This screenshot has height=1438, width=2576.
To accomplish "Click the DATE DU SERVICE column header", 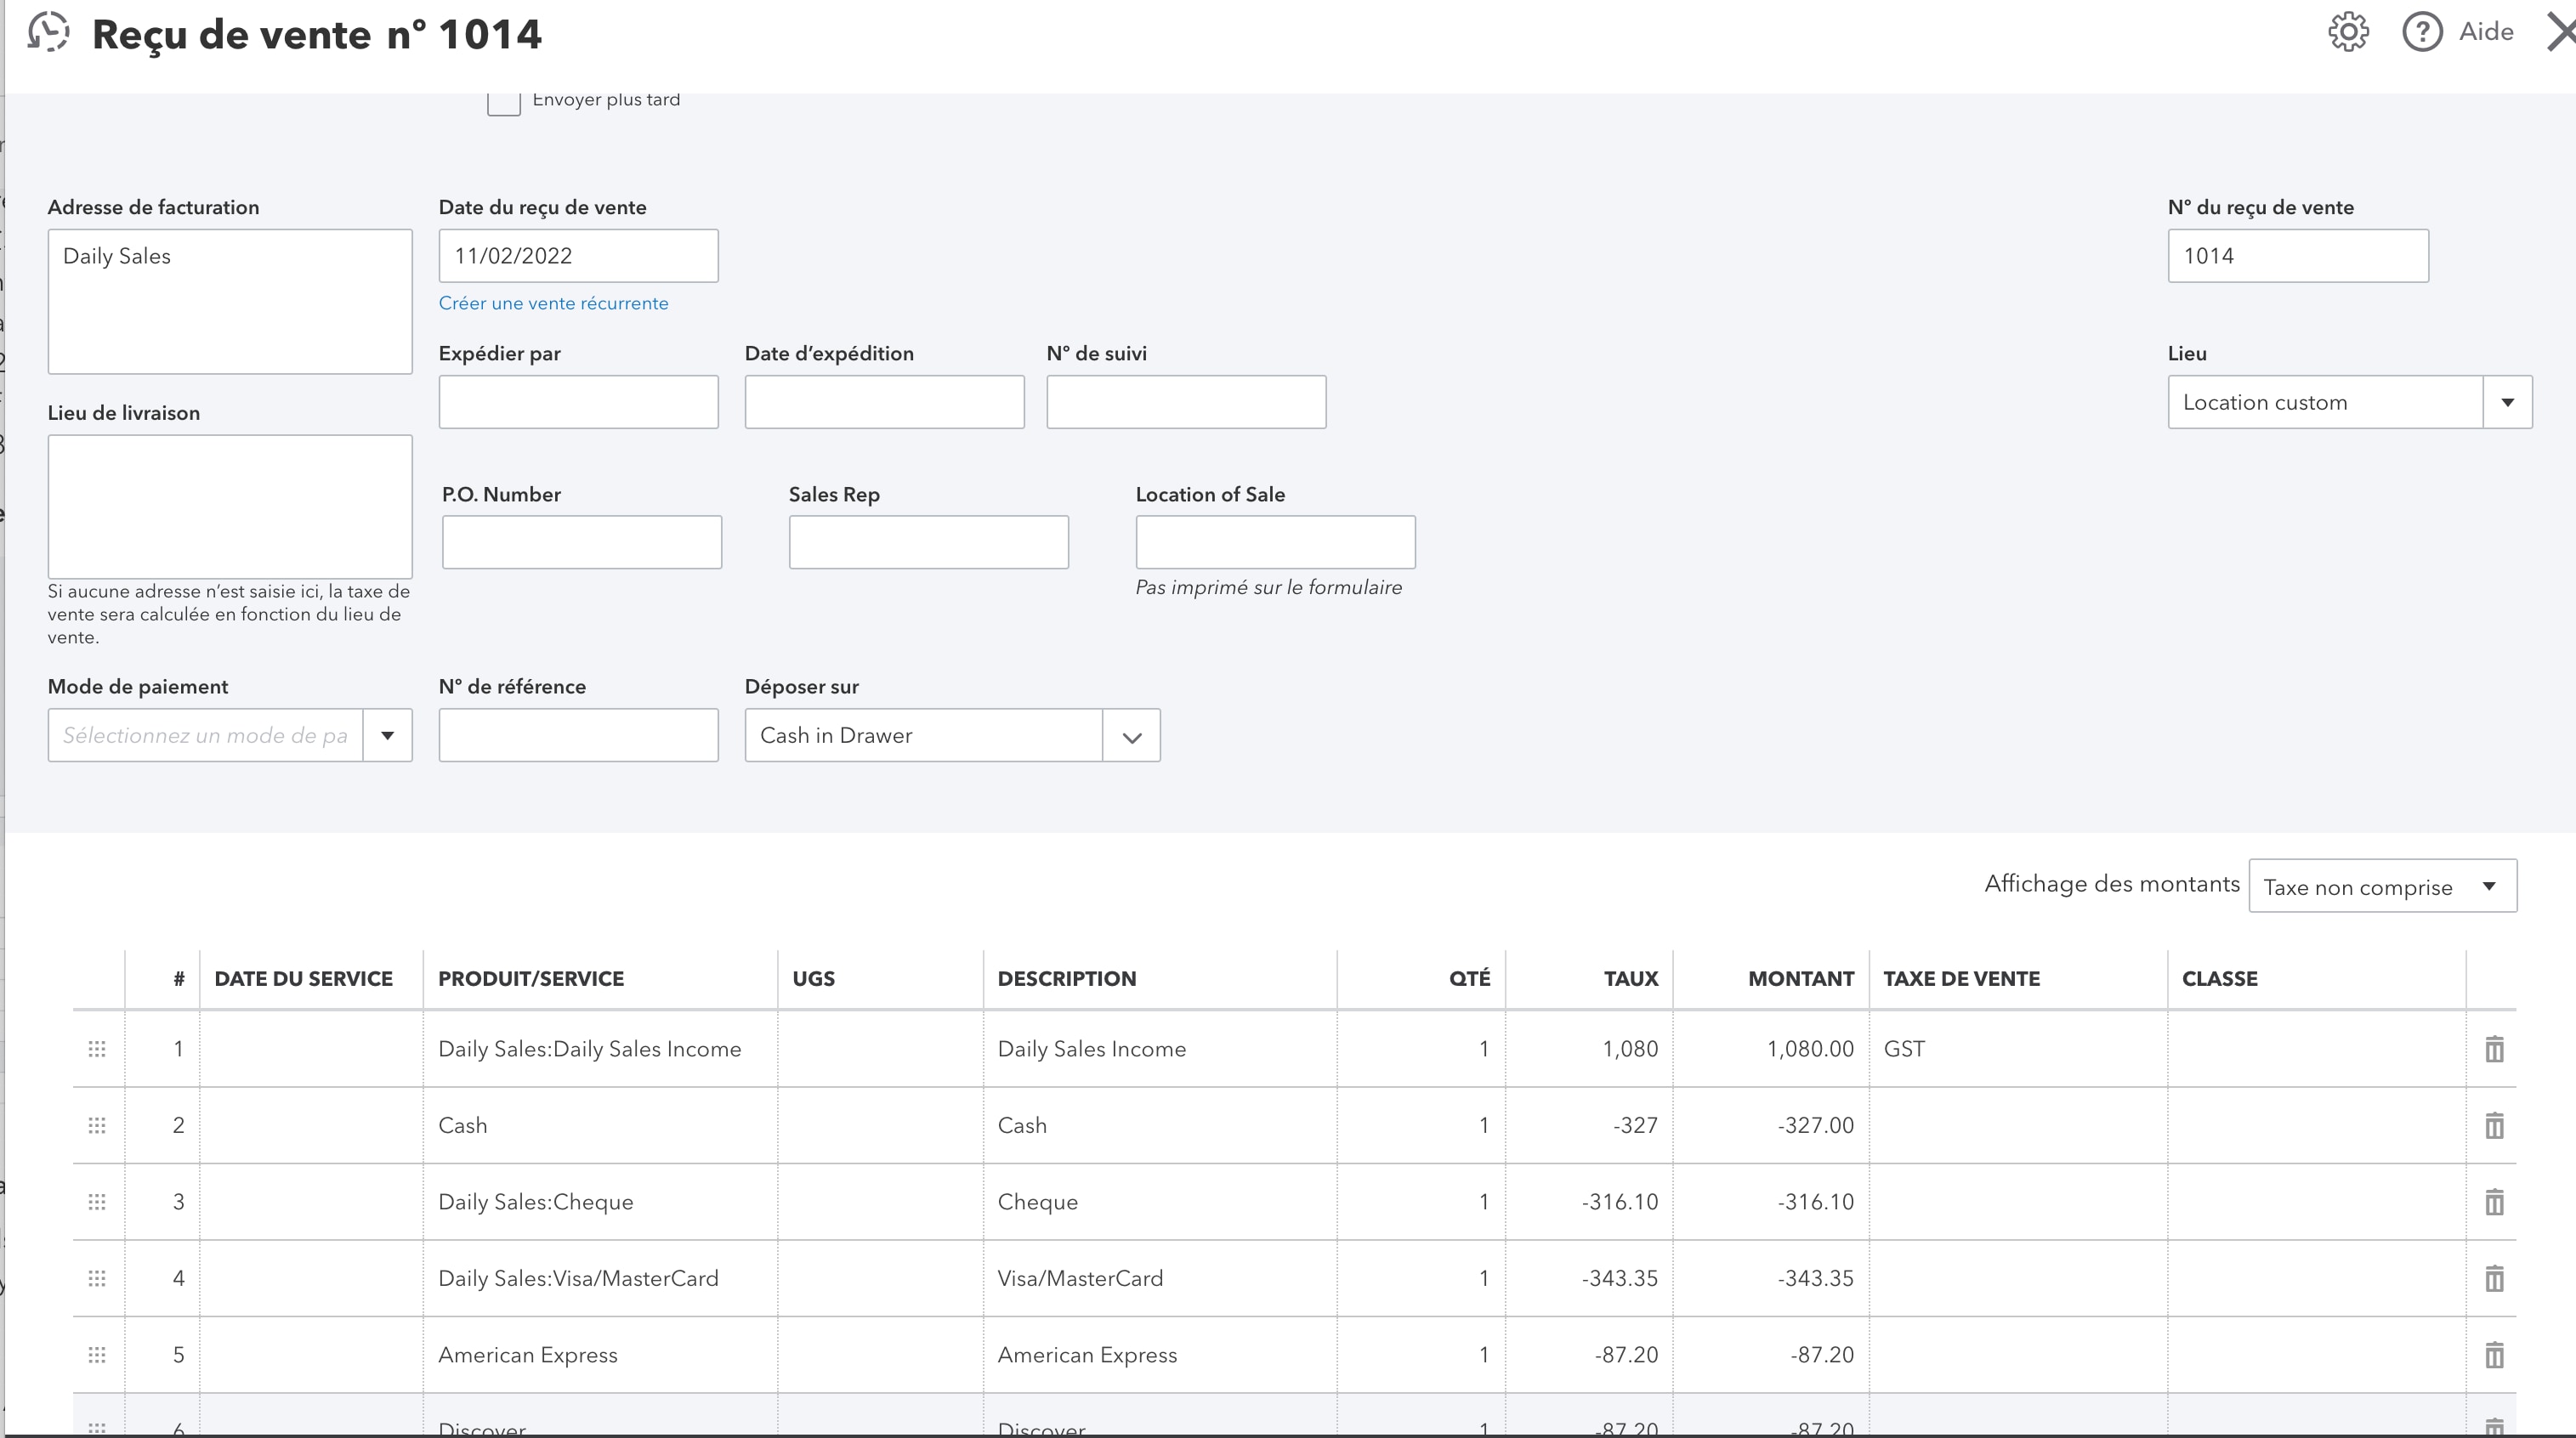I will 303,979.
